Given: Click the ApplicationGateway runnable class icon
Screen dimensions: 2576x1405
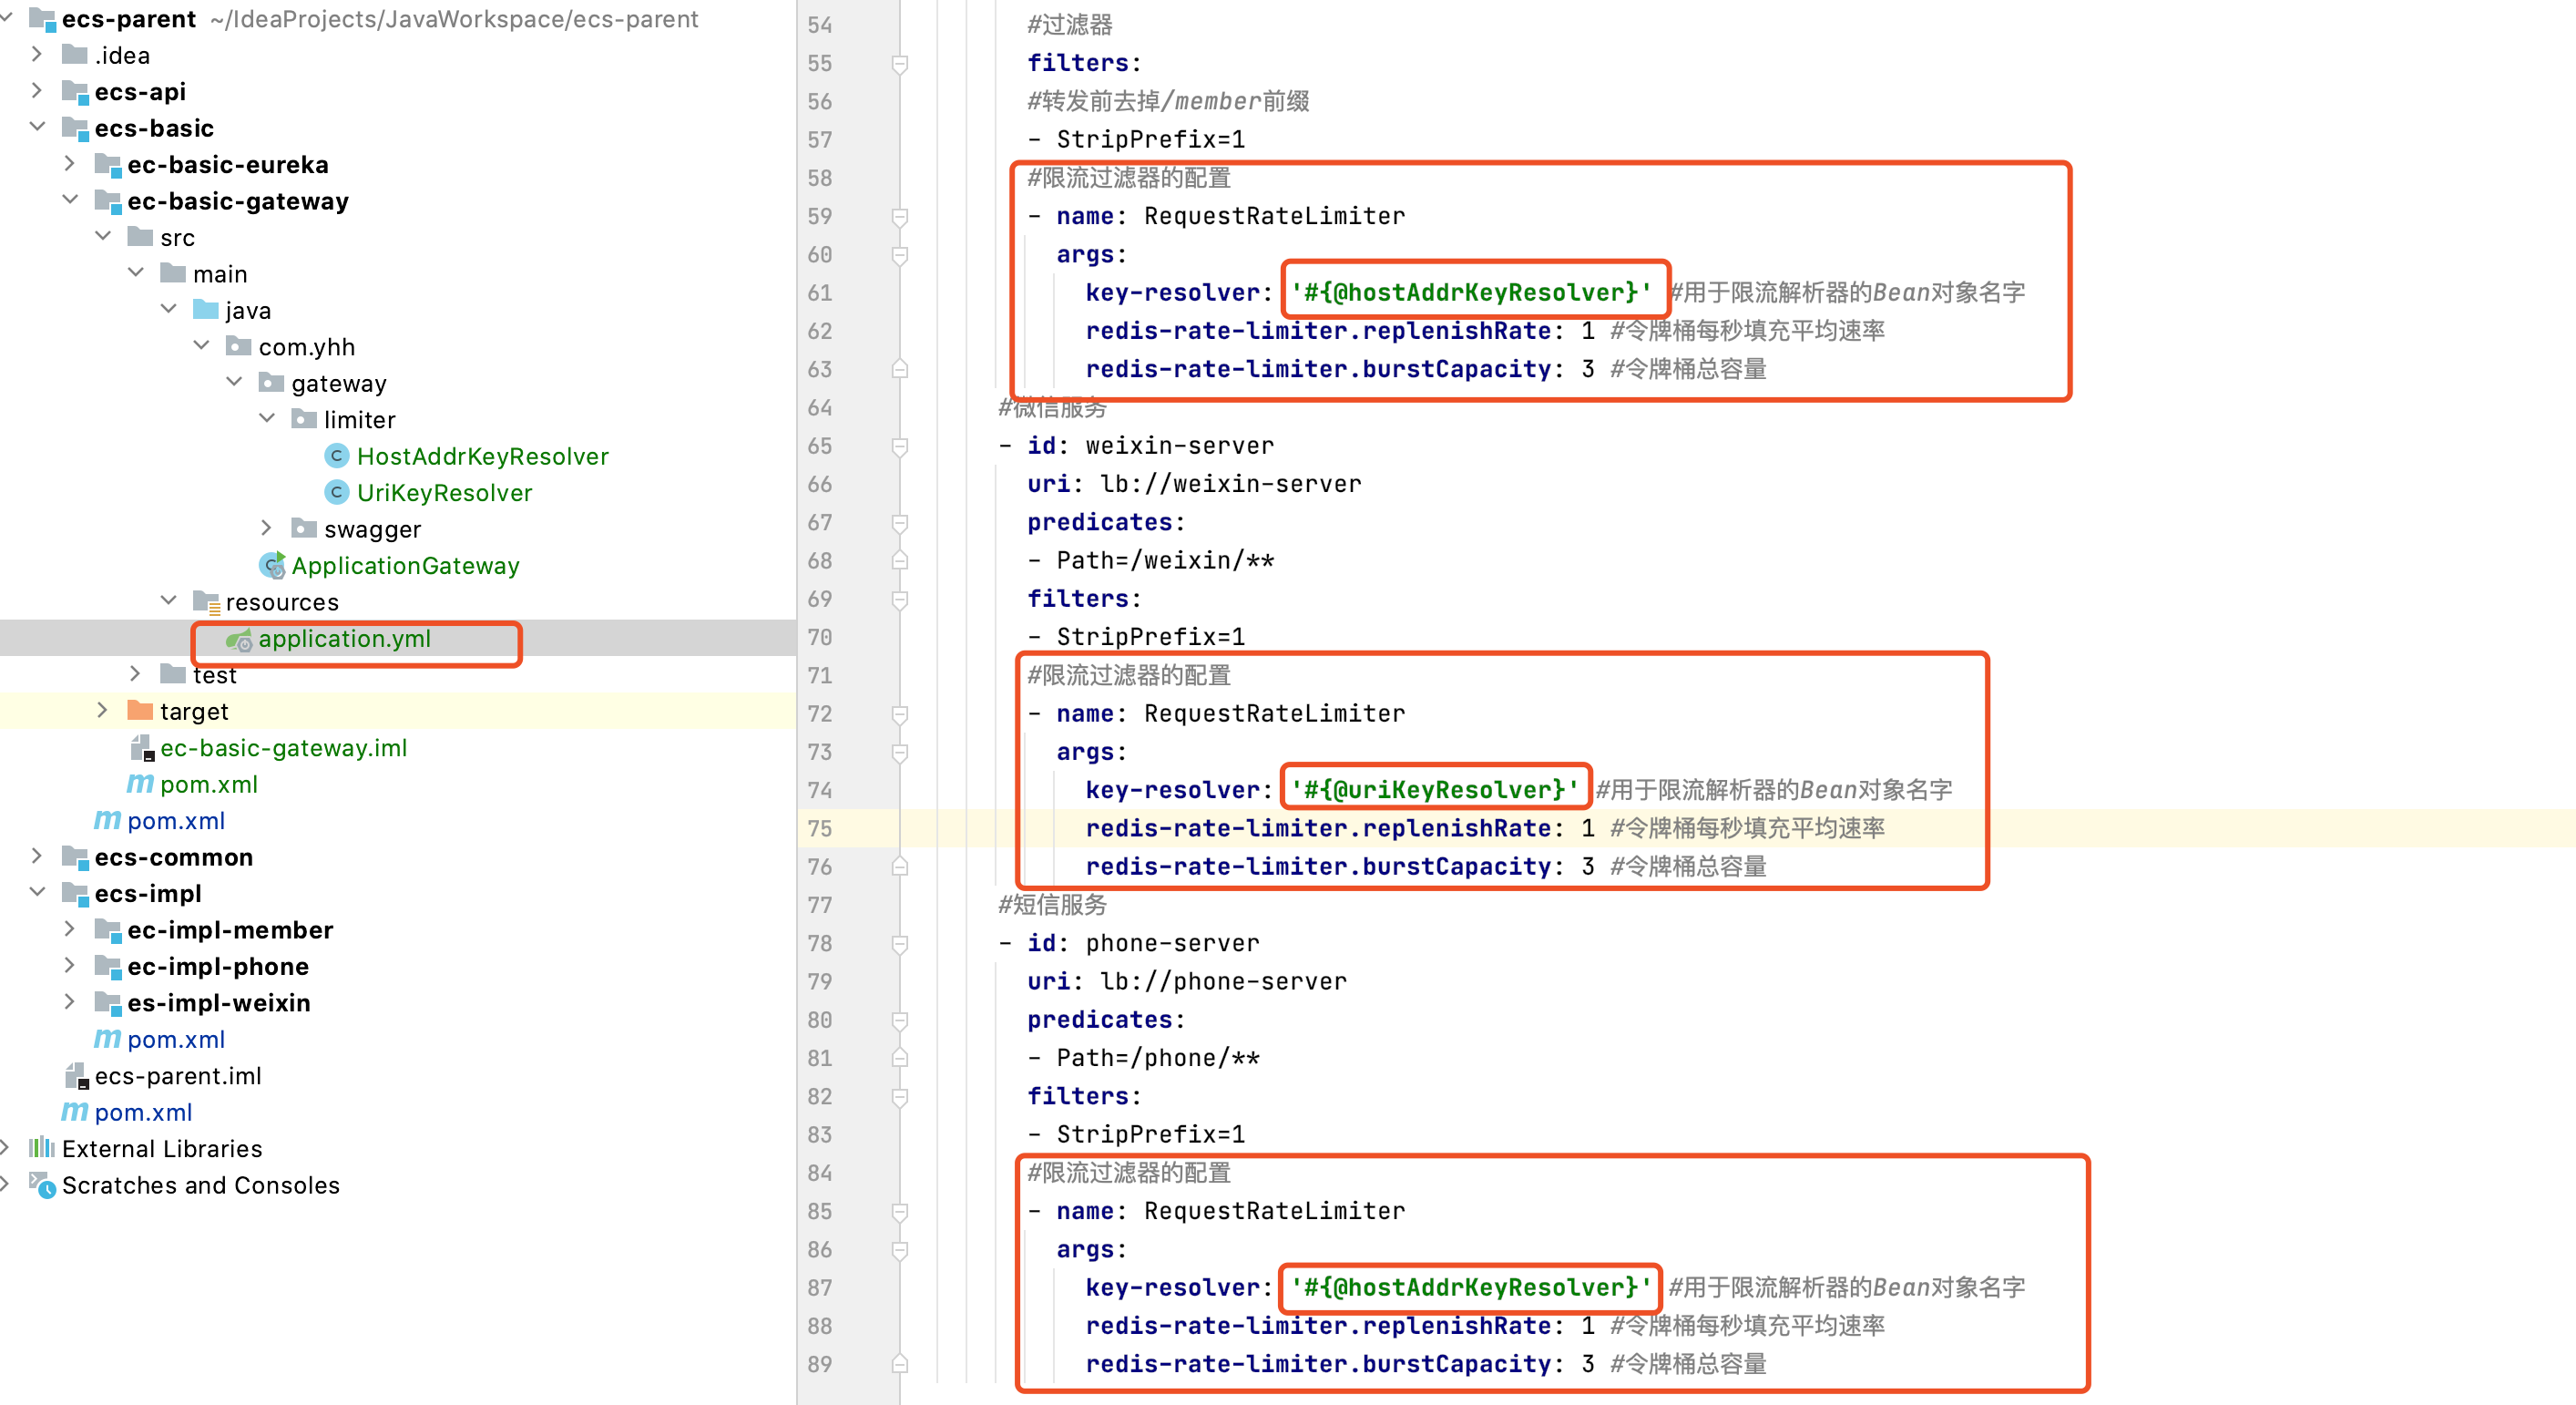Looking at the screenshot, I should pos(272,566).
